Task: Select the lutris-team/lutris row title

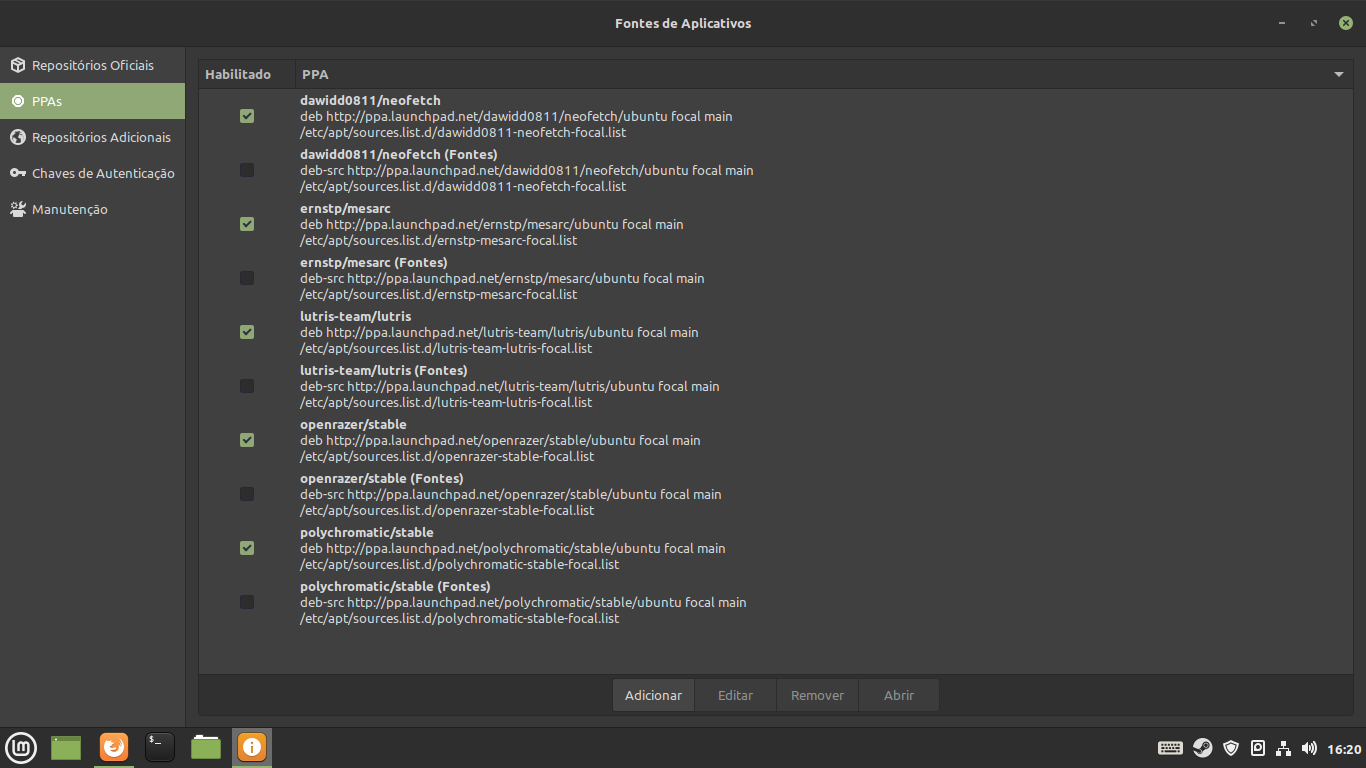Action: click(x=355, y=316)
